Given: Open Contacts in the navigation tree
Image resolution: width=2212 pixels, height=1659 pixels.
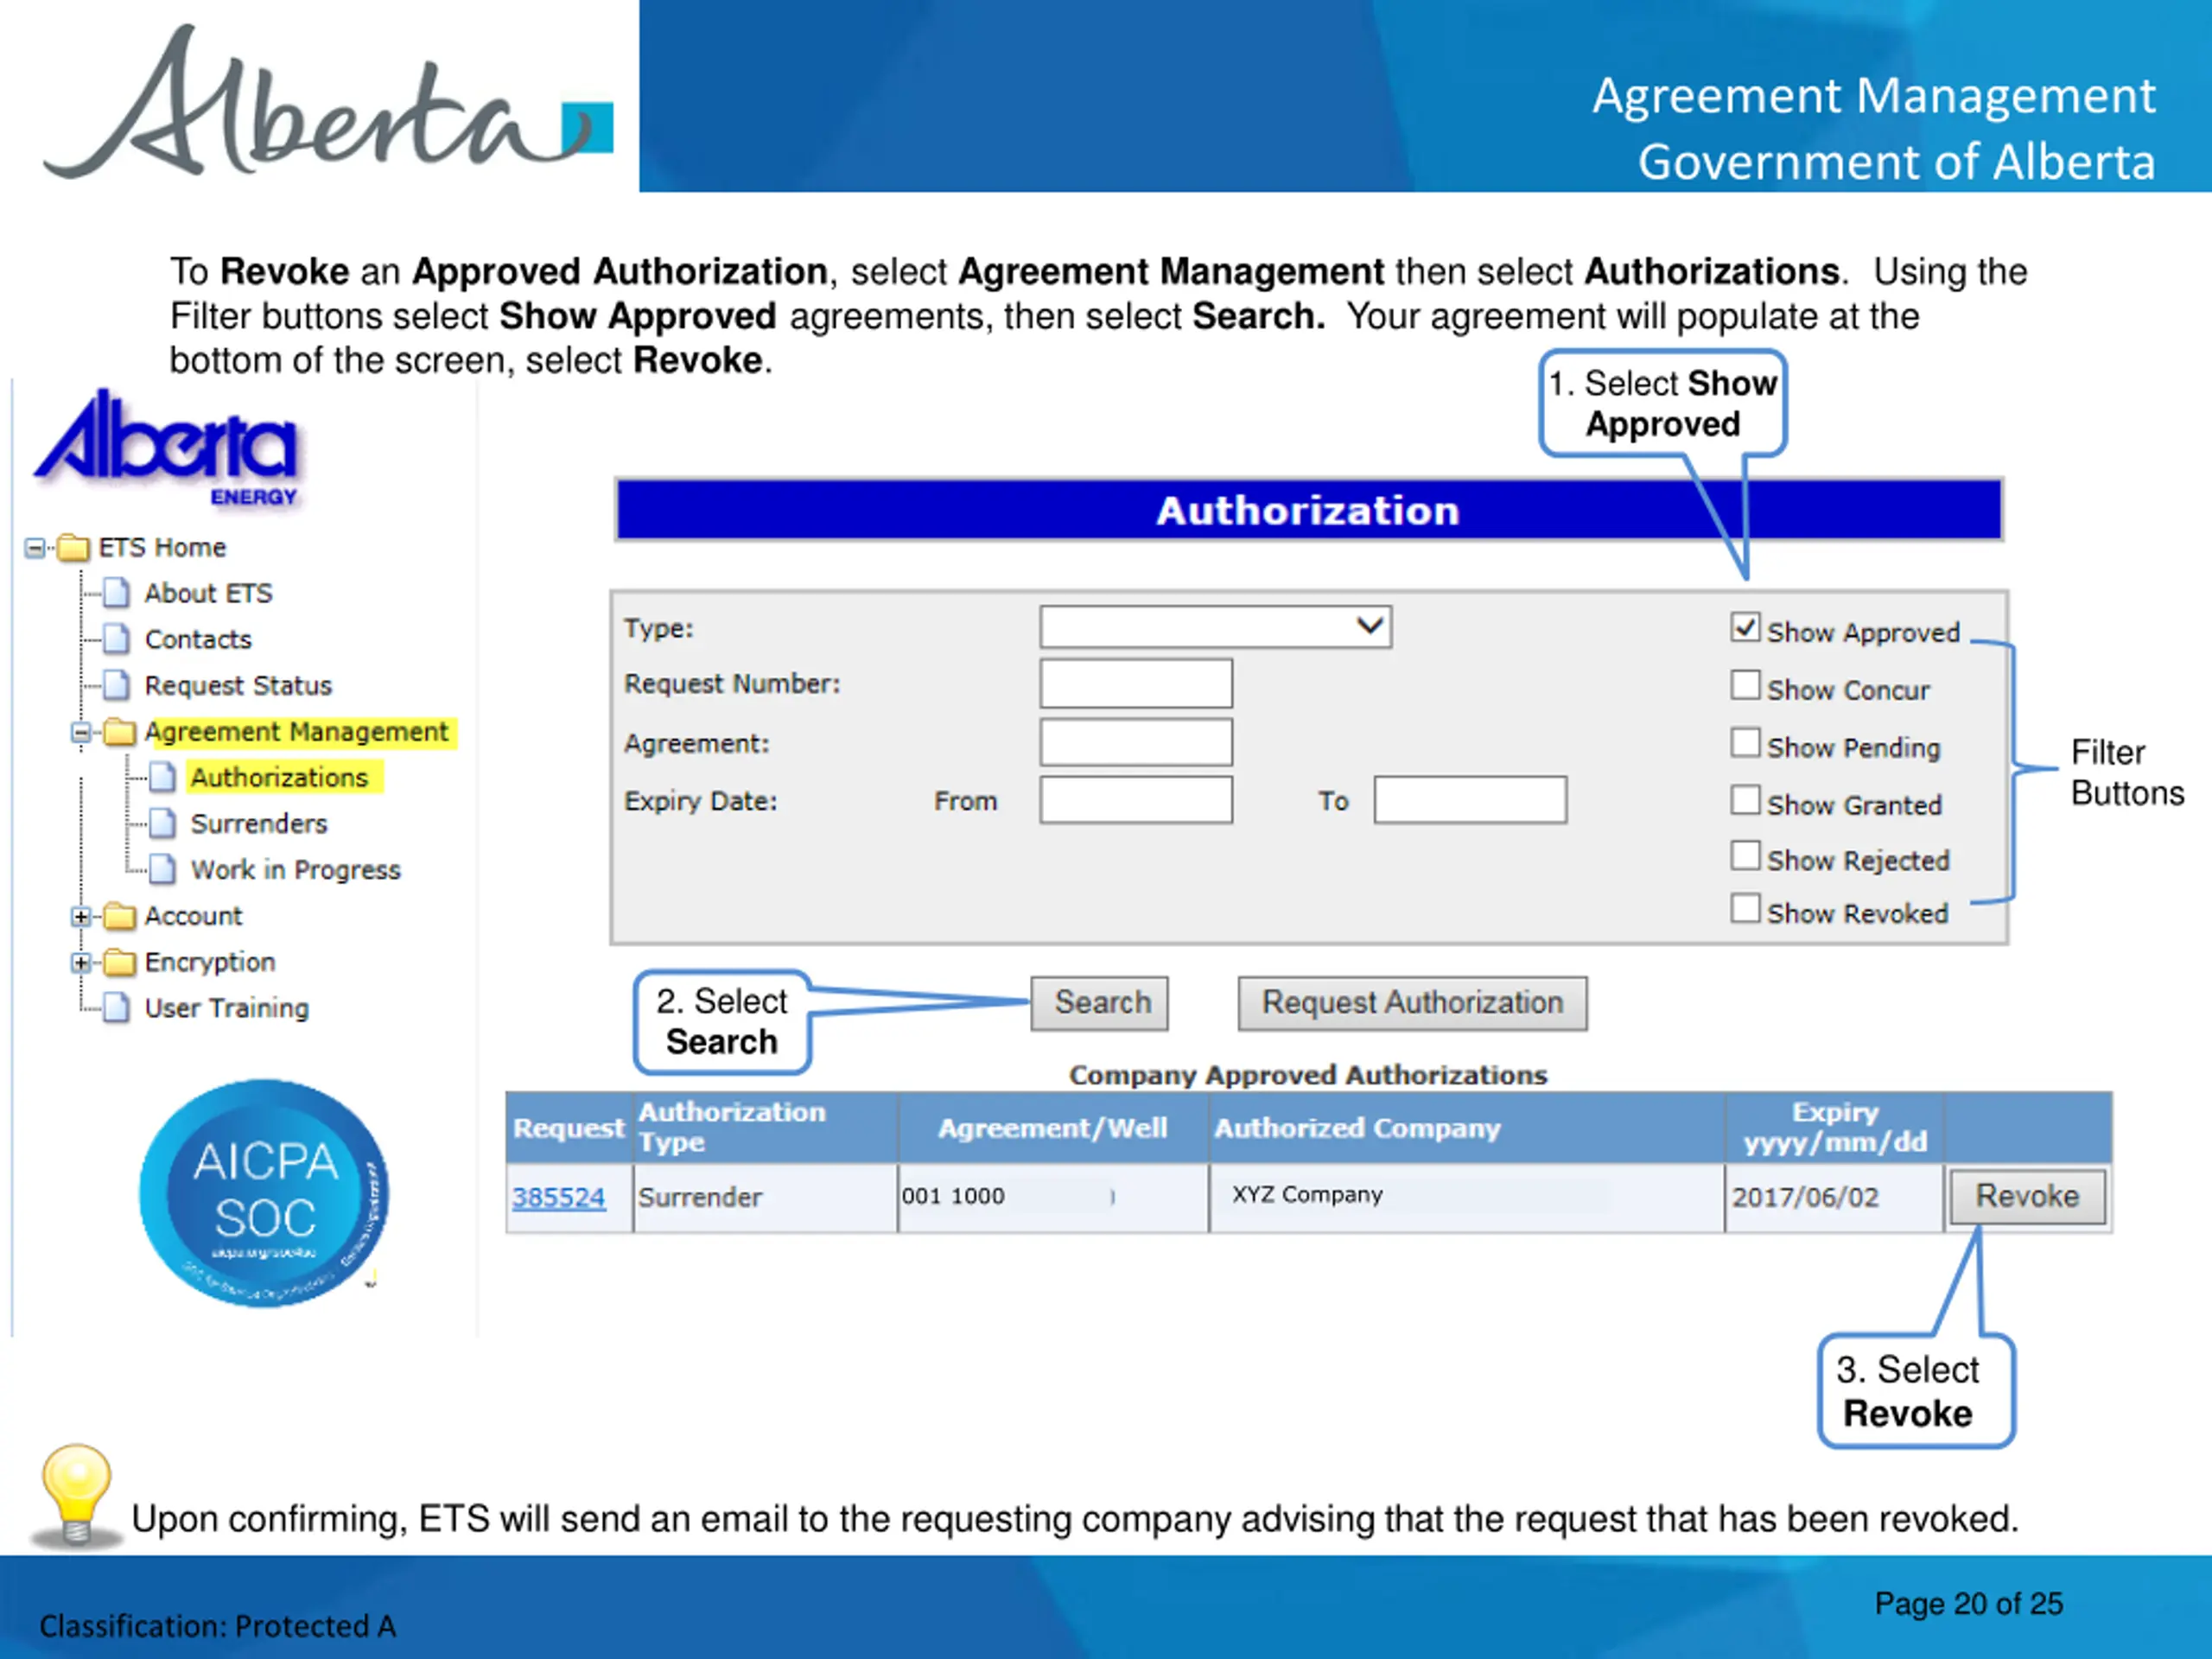Looking at the screenshot, I should 198,639.
